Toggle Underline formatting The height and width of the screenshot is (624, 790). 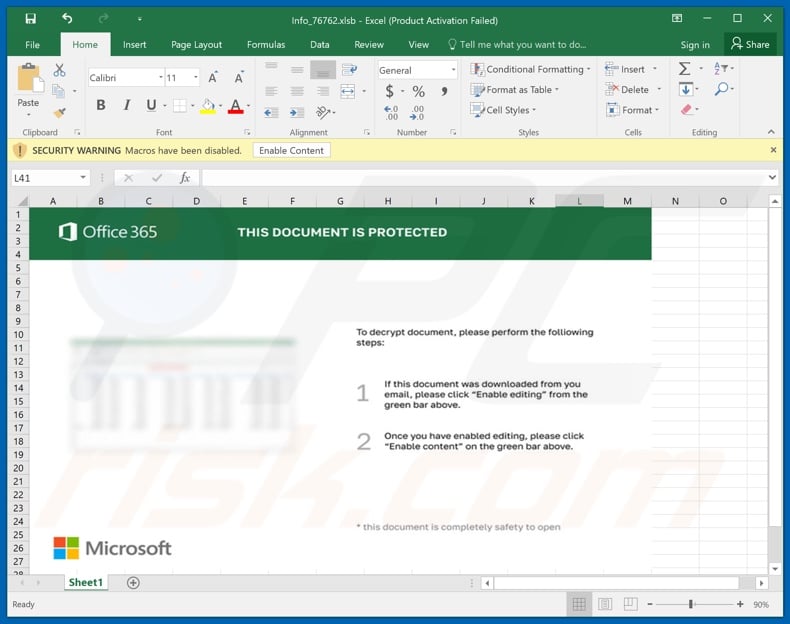point(151,105)
